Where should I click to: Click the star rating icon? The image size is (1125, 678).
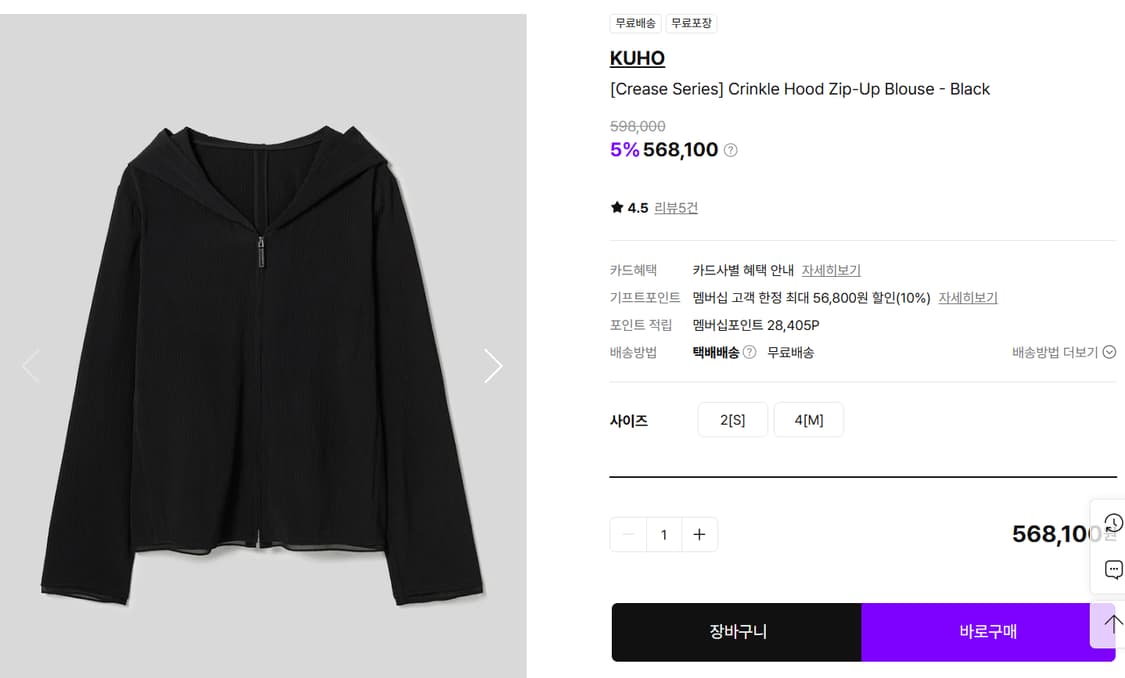617,207
